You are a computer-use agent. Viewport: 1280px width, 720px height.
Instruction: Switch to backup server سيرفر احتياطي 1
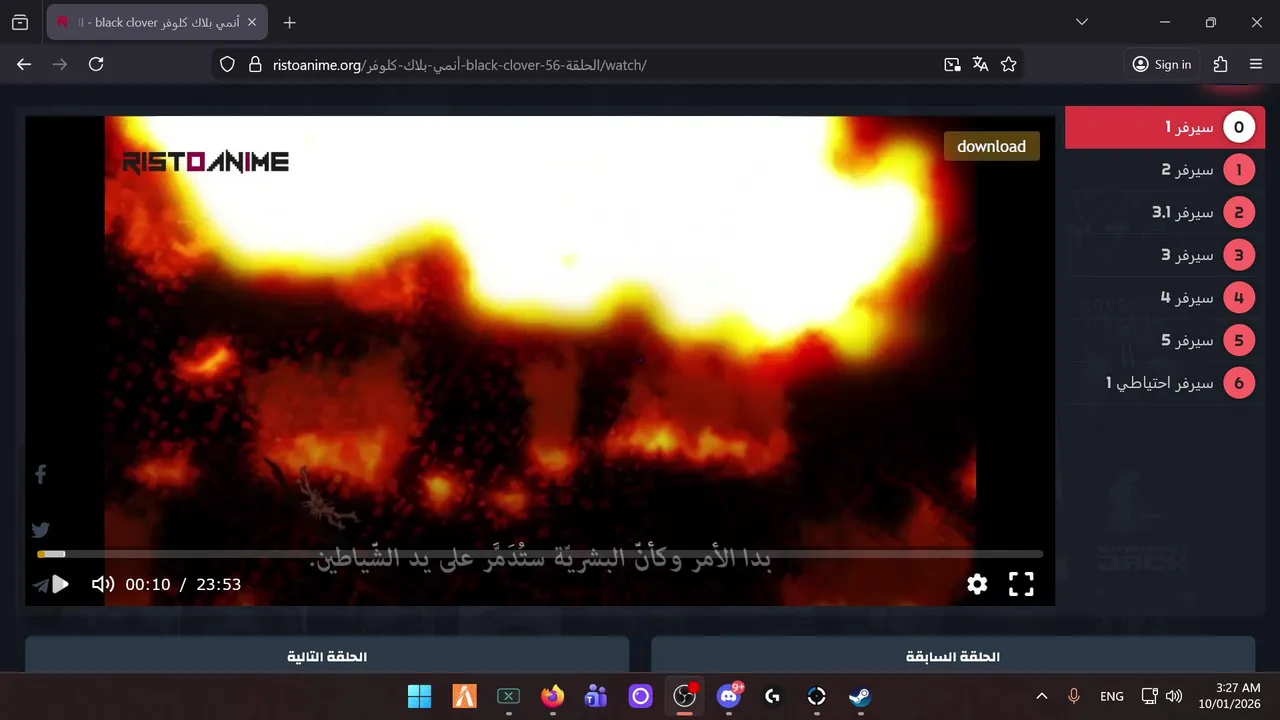coord(1165,383)
